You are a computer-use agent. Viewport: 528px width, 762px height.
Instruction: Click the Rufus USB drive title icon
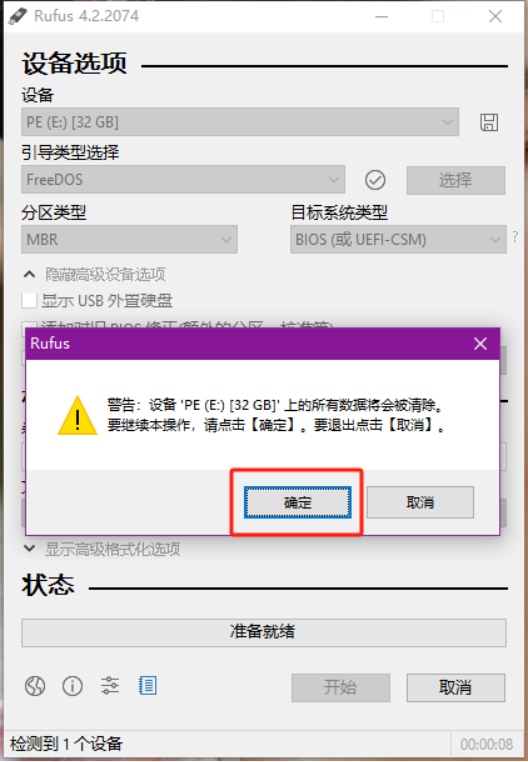(18, 16)
